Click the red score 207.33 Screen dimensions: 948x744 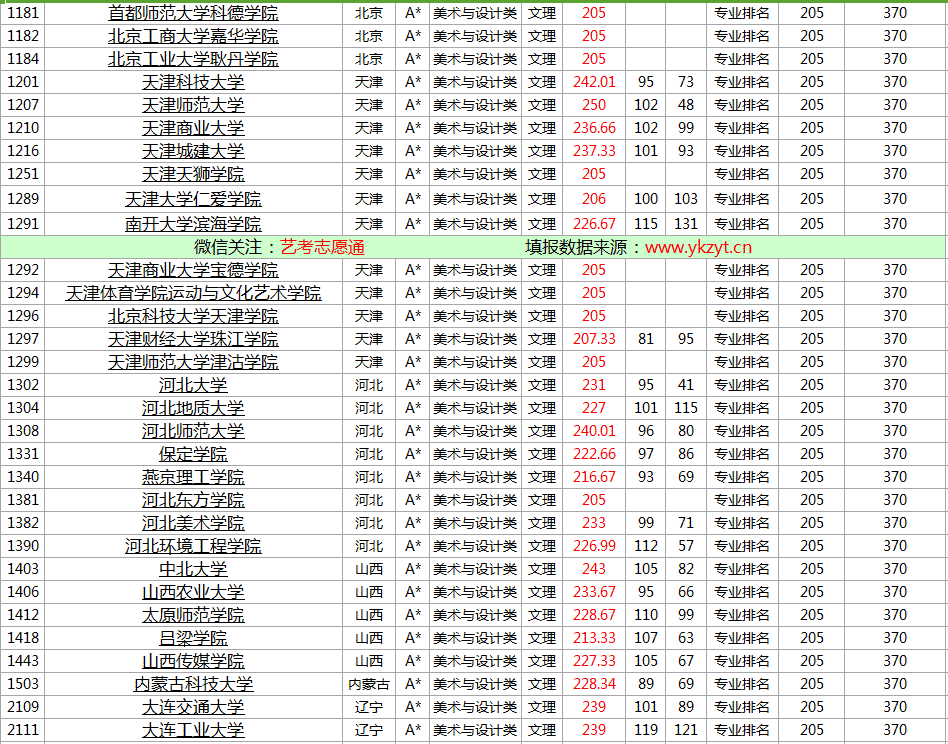(594, 339)
